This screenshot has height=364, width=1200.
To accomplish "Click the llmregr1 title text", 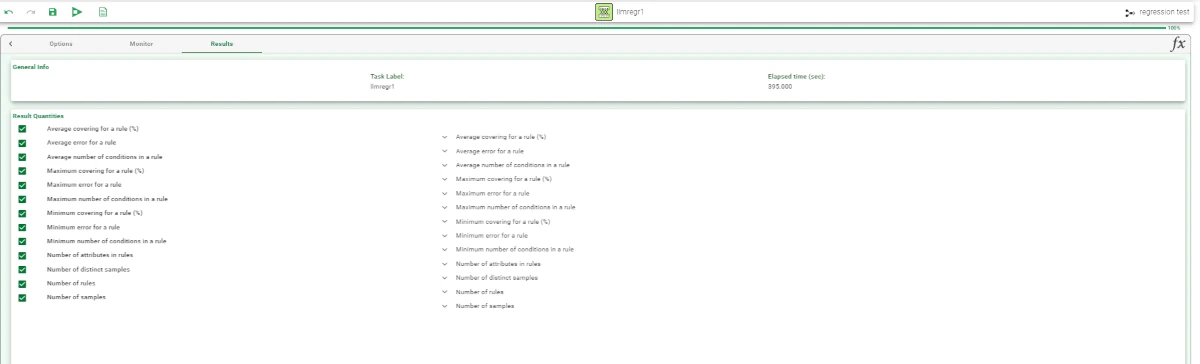I will 630,12.
